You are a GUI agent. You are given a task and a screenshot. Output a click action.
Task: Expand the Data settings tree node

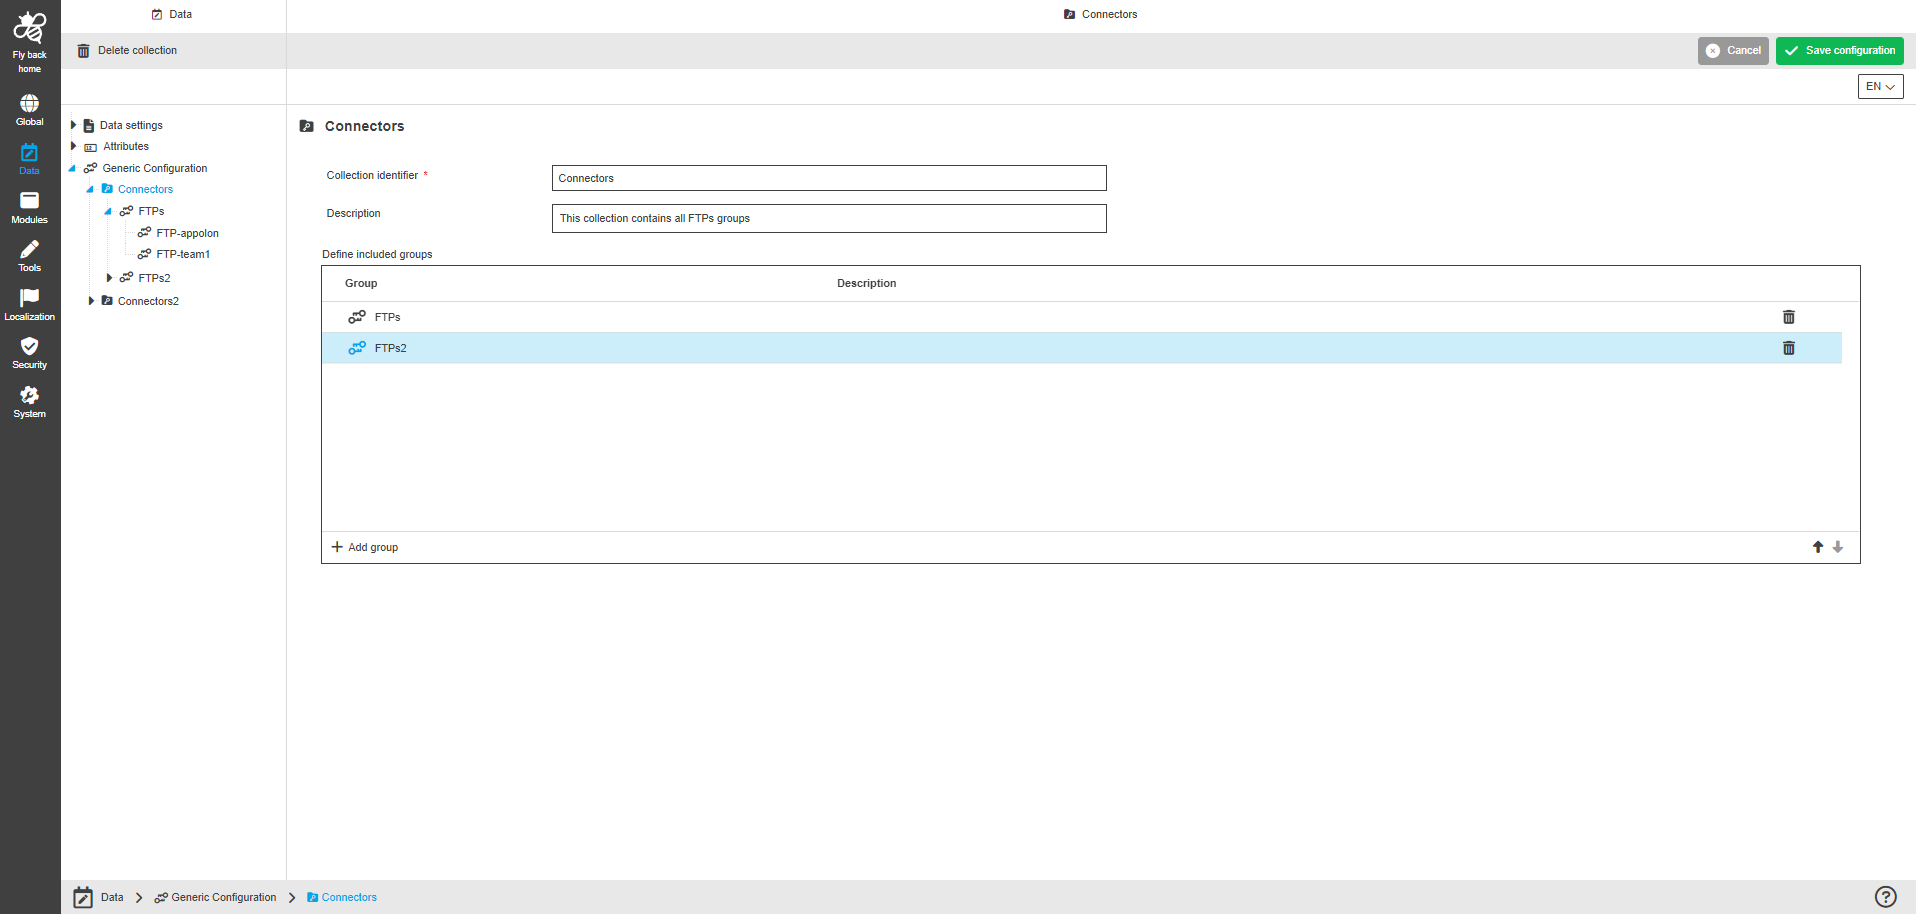[73, 124]
